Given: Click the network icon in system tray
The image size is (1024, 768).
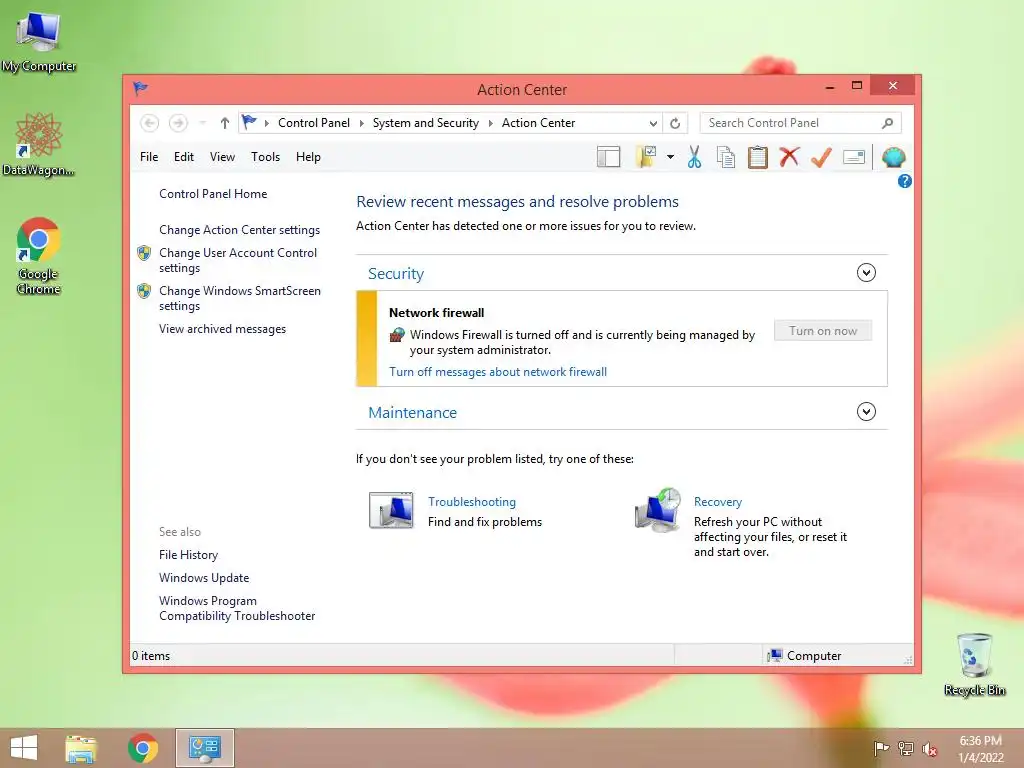Looking at the screenshot, I should tap(906, 748).
